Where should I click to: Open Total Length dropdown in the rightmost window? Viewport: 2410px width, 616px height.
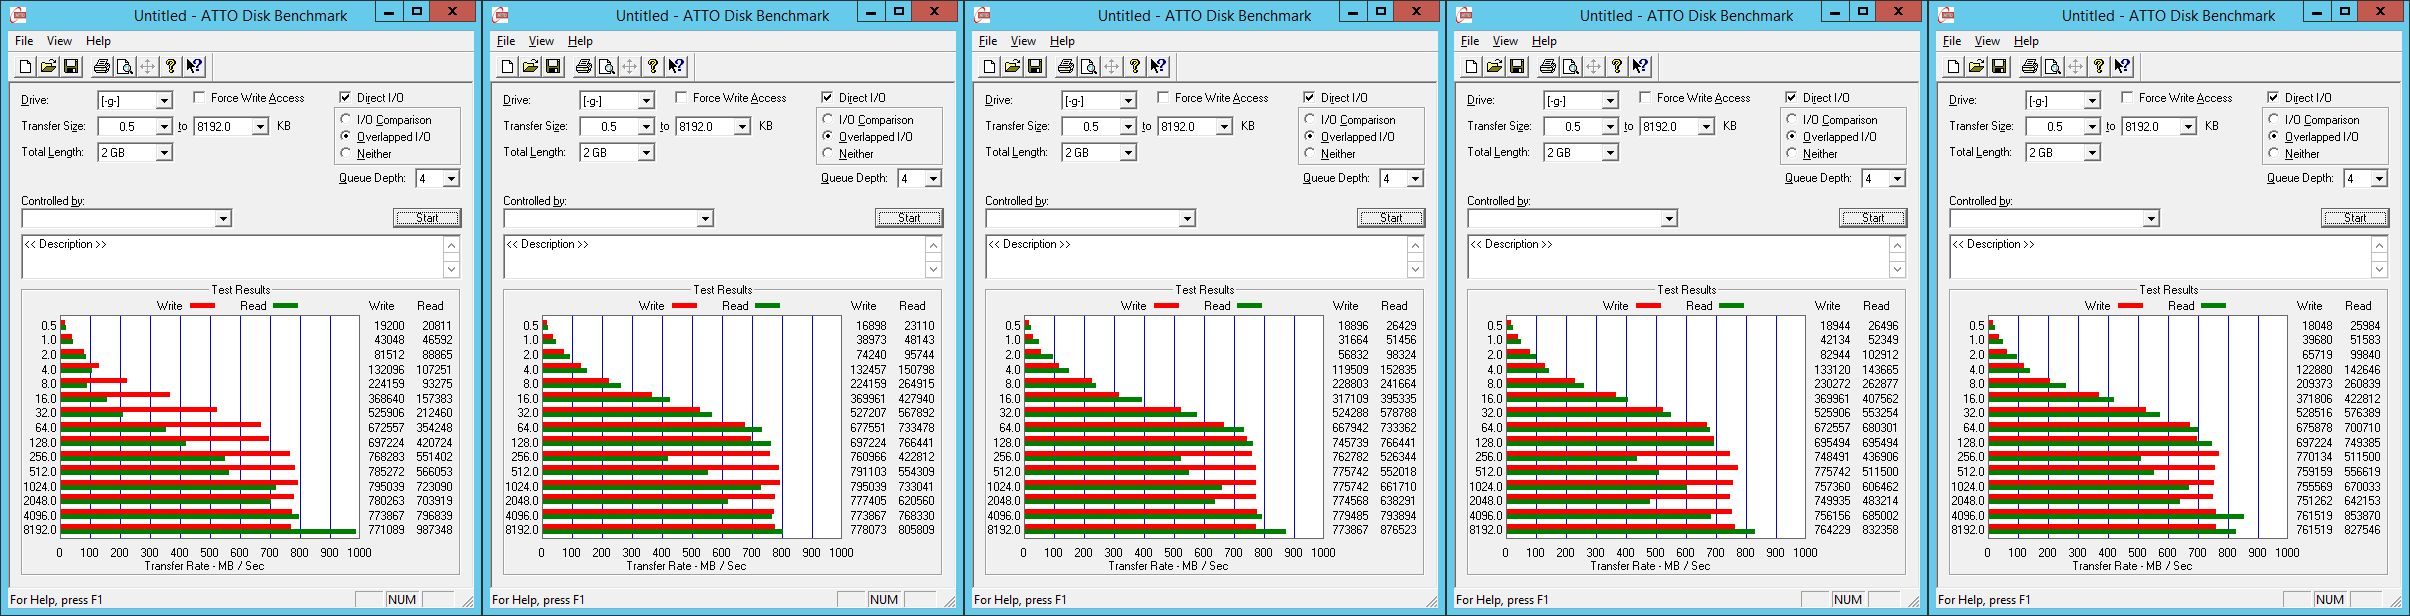point(2092,153)
